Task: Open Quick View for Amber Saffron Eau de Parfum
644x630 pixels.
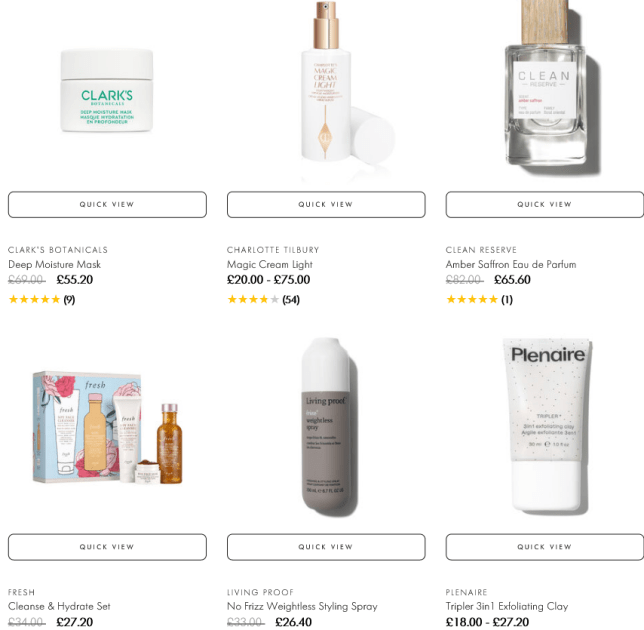Action: [545, 205]
